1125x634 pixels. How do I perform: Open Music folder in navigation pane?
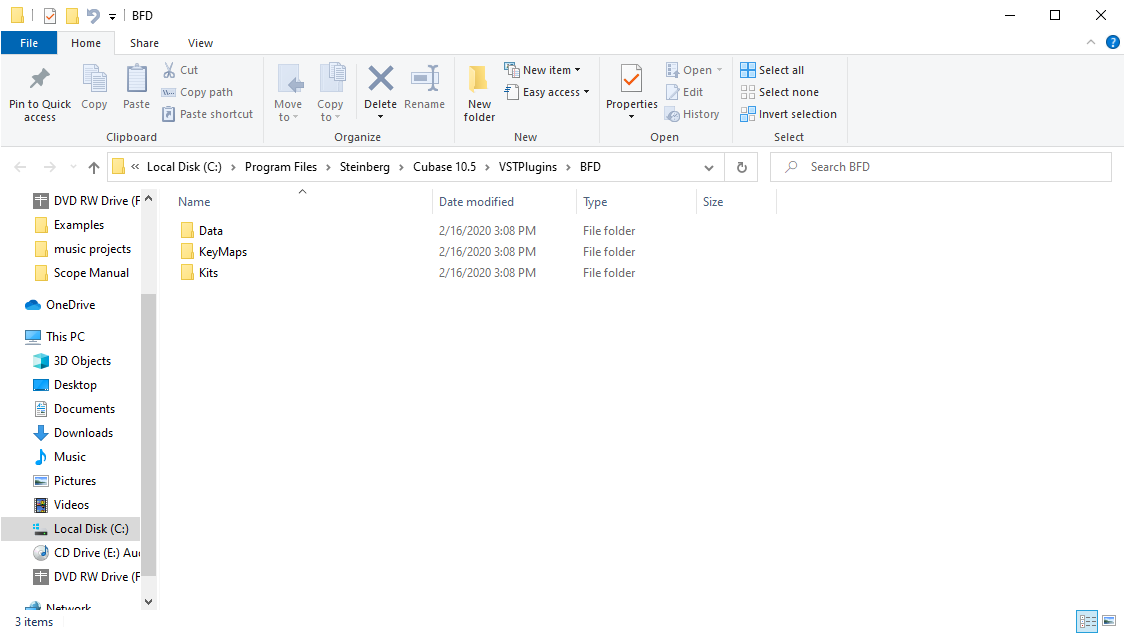(x=60, y=457)
